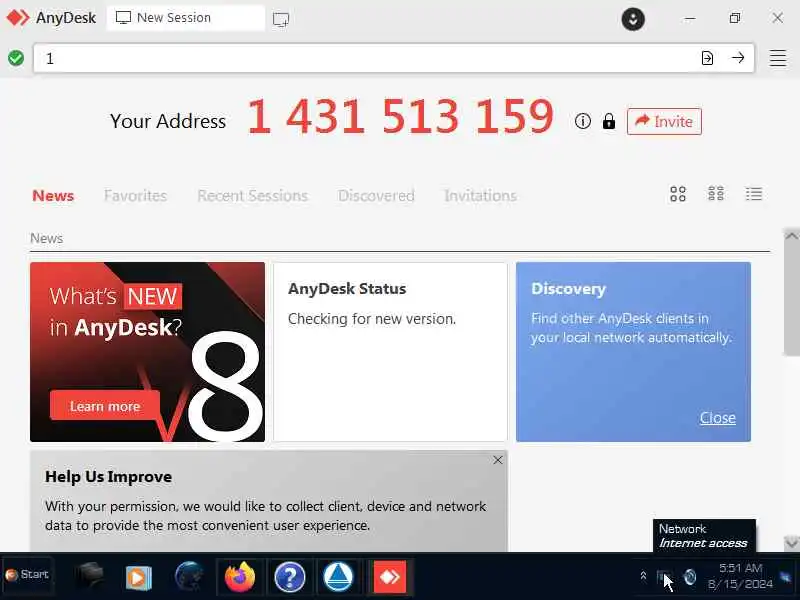800x600 pixels.
Task: Click the volume tray icon
Action: [x=689, y=577]
